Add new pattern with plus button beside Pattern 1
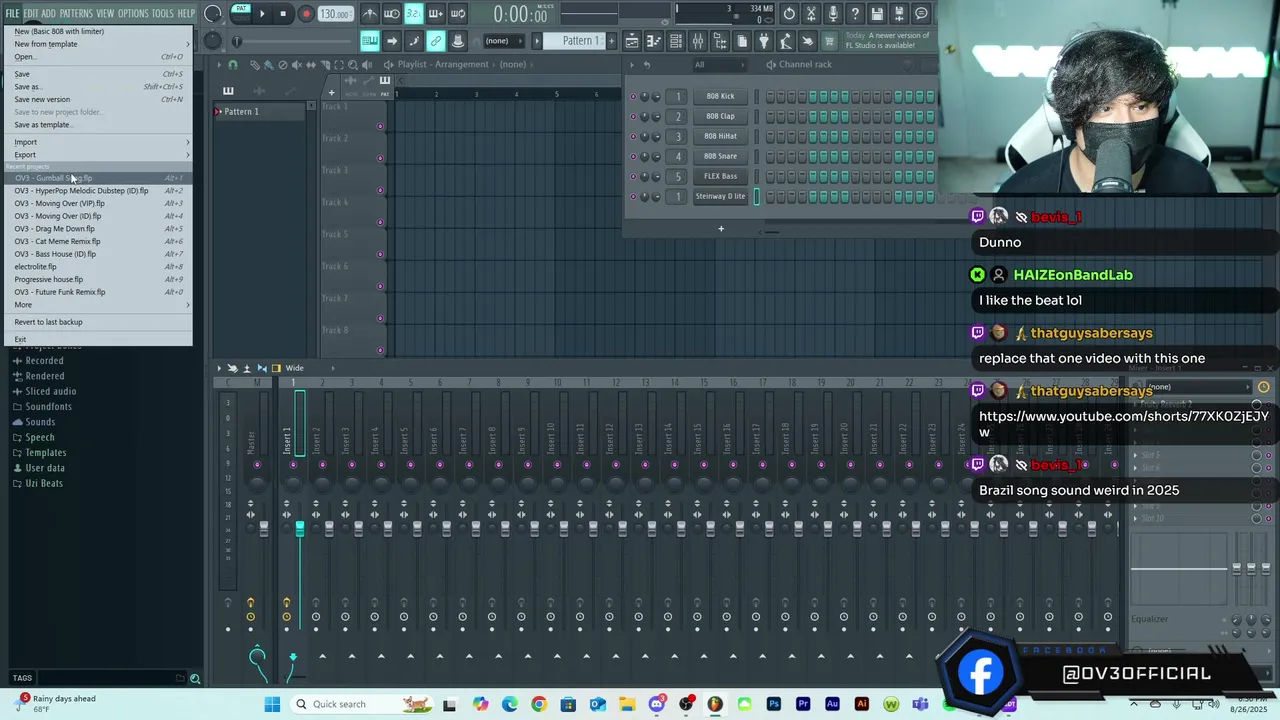 tap(610, 41)
